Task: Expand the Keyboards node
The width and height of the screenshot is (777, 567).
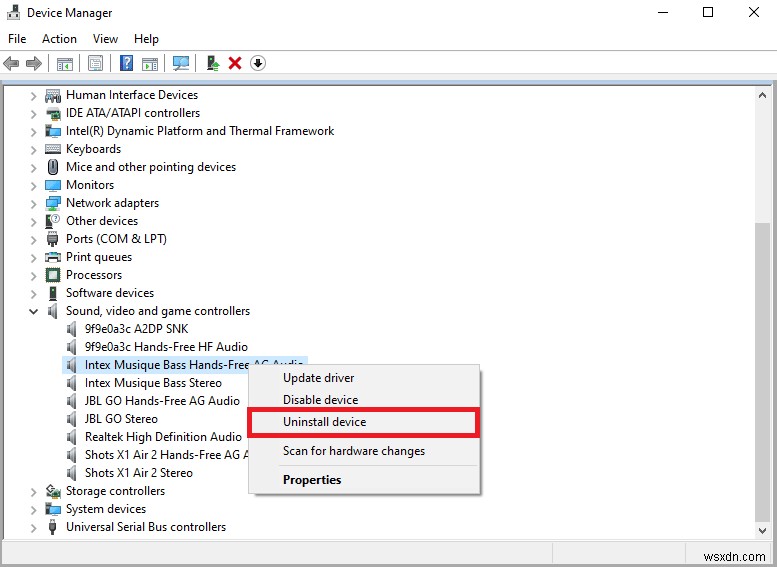Action: click(x=33, y=150)
